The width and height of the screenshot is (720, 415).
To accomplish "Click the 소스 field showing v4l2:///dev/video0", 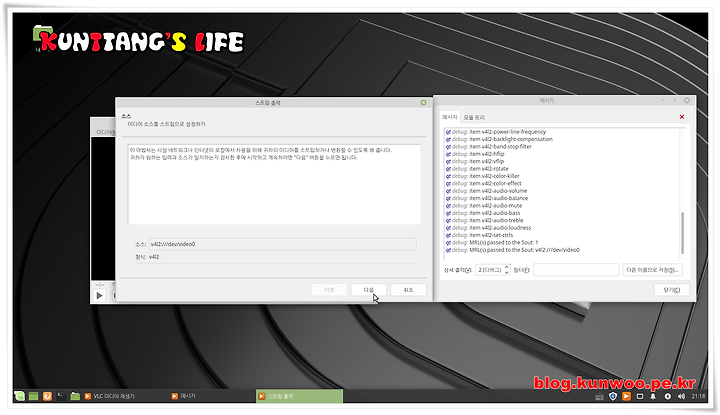I will 282,244.
